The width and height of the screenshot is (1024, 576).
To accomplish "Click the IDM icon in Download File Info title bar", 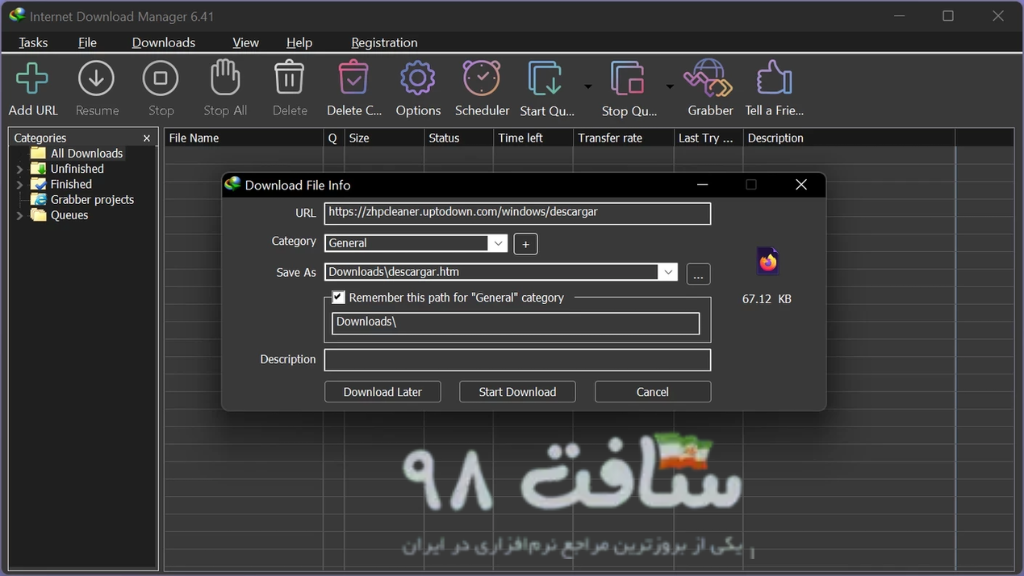I will pyautogui.click(x=232, y=184).
